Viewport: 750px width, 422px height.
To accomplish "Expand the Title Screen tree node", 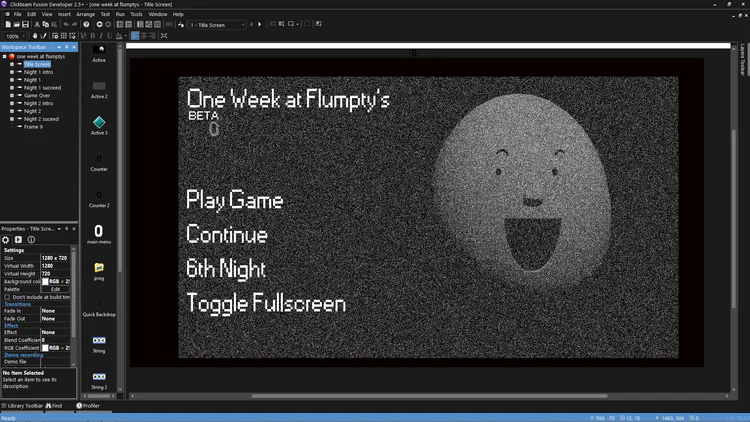I will coord(12,64).
